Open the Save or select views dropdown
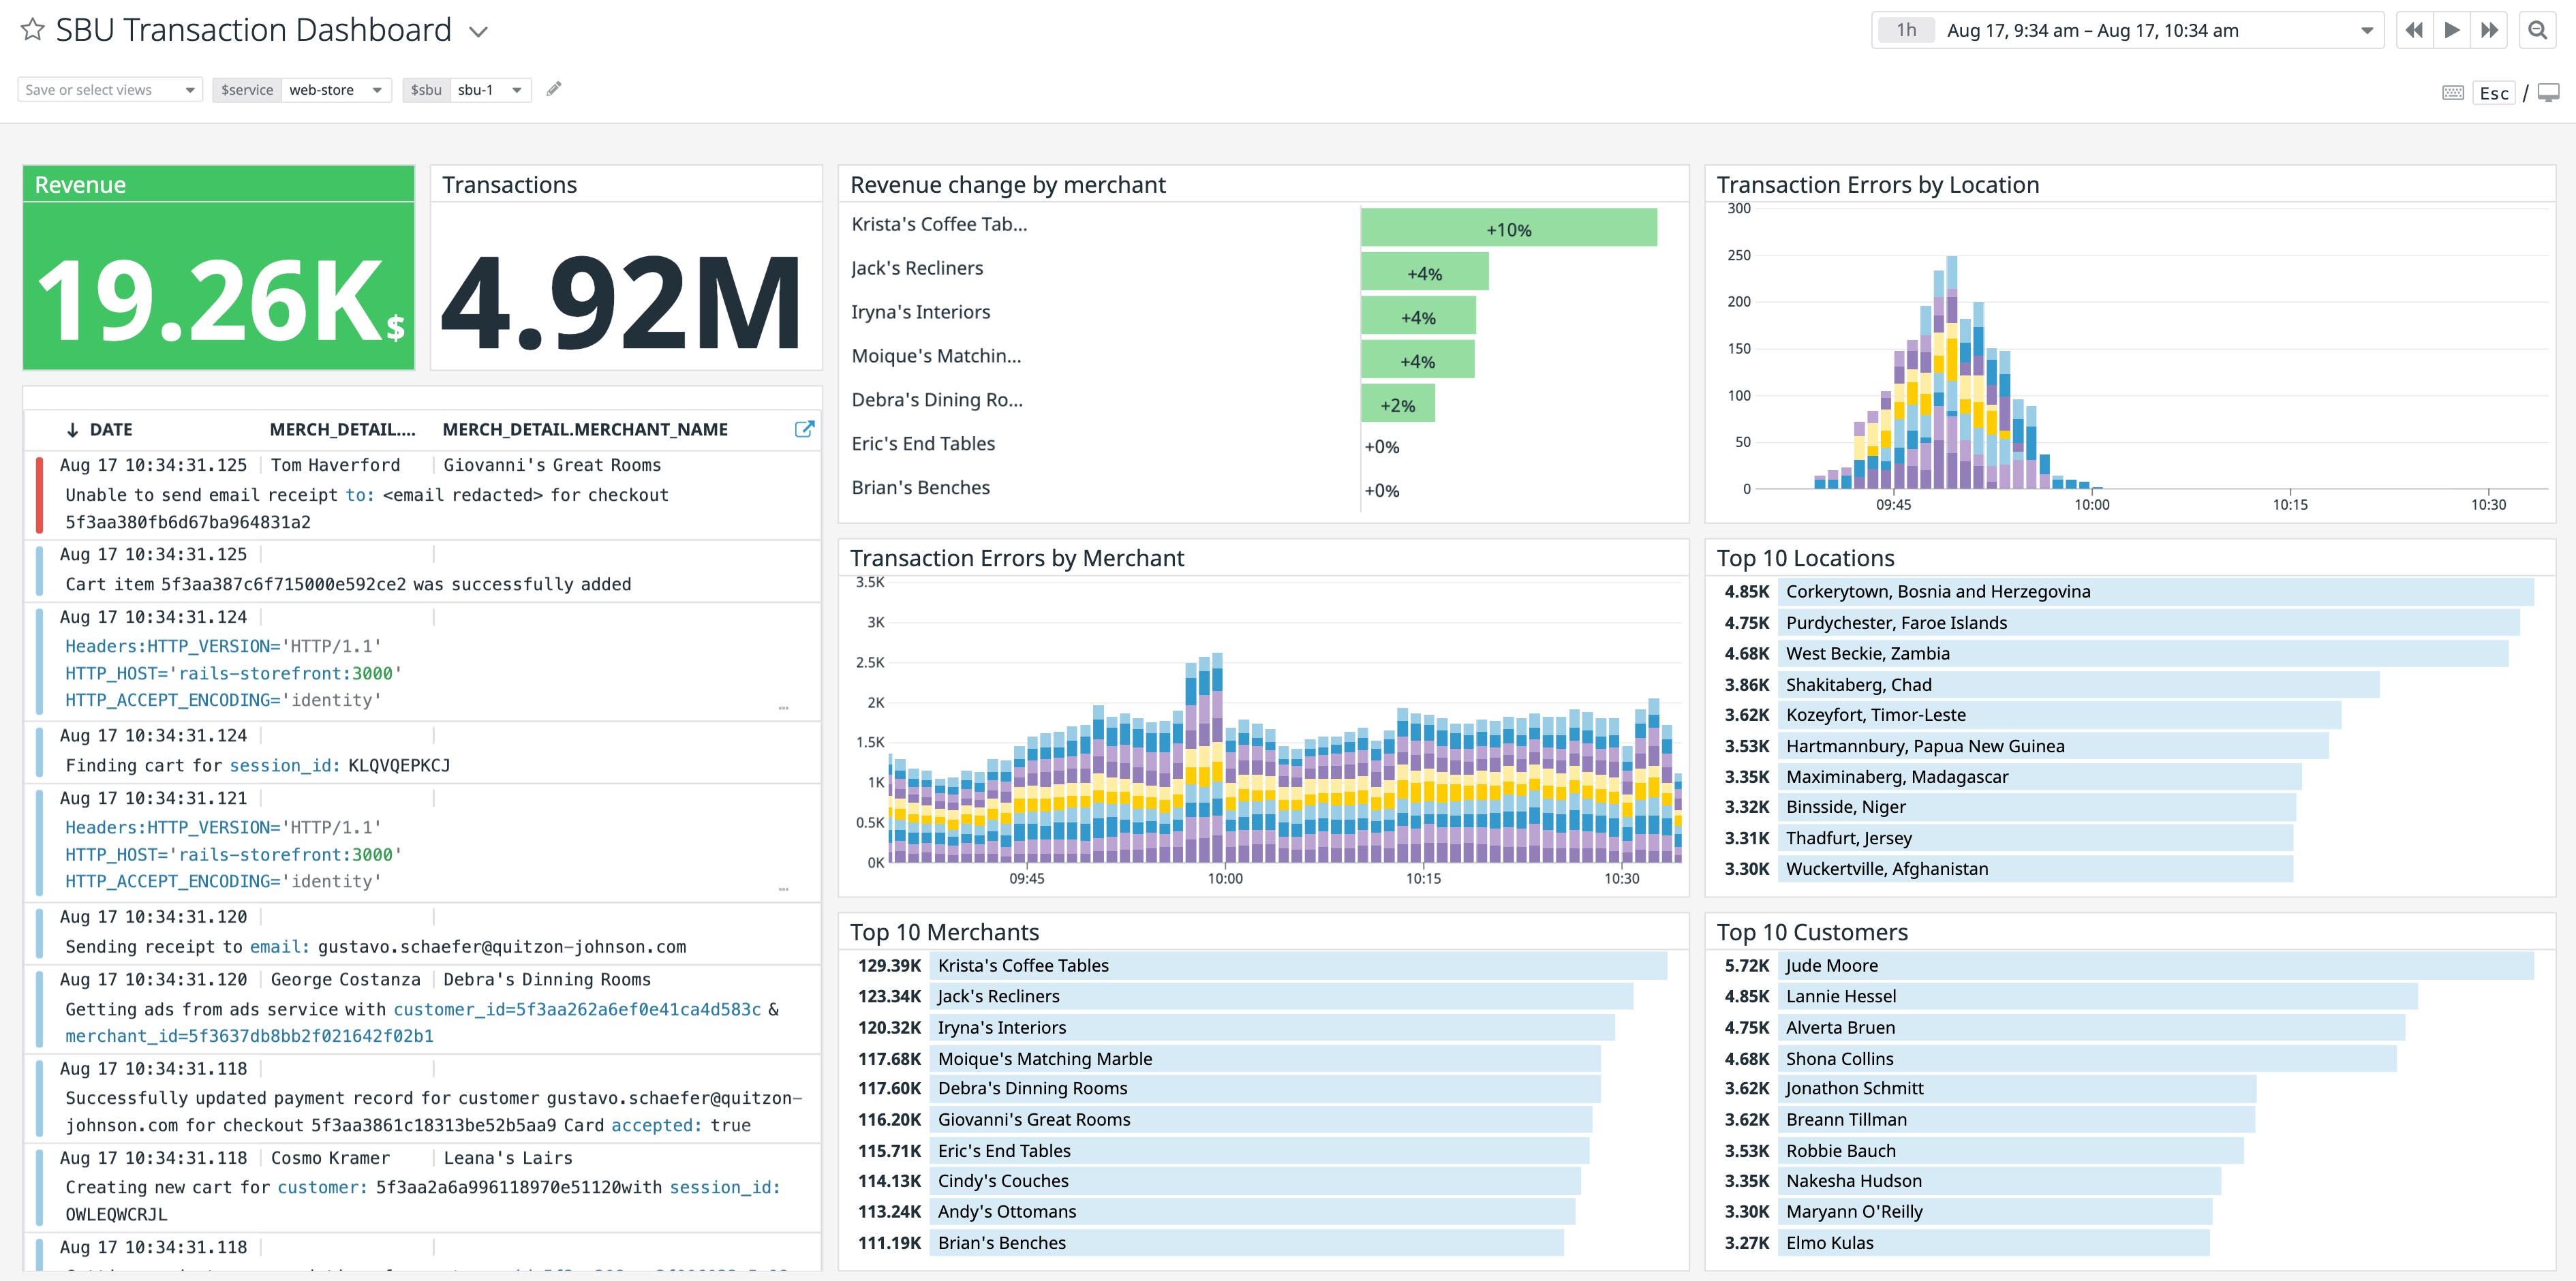 click(108, 89)
